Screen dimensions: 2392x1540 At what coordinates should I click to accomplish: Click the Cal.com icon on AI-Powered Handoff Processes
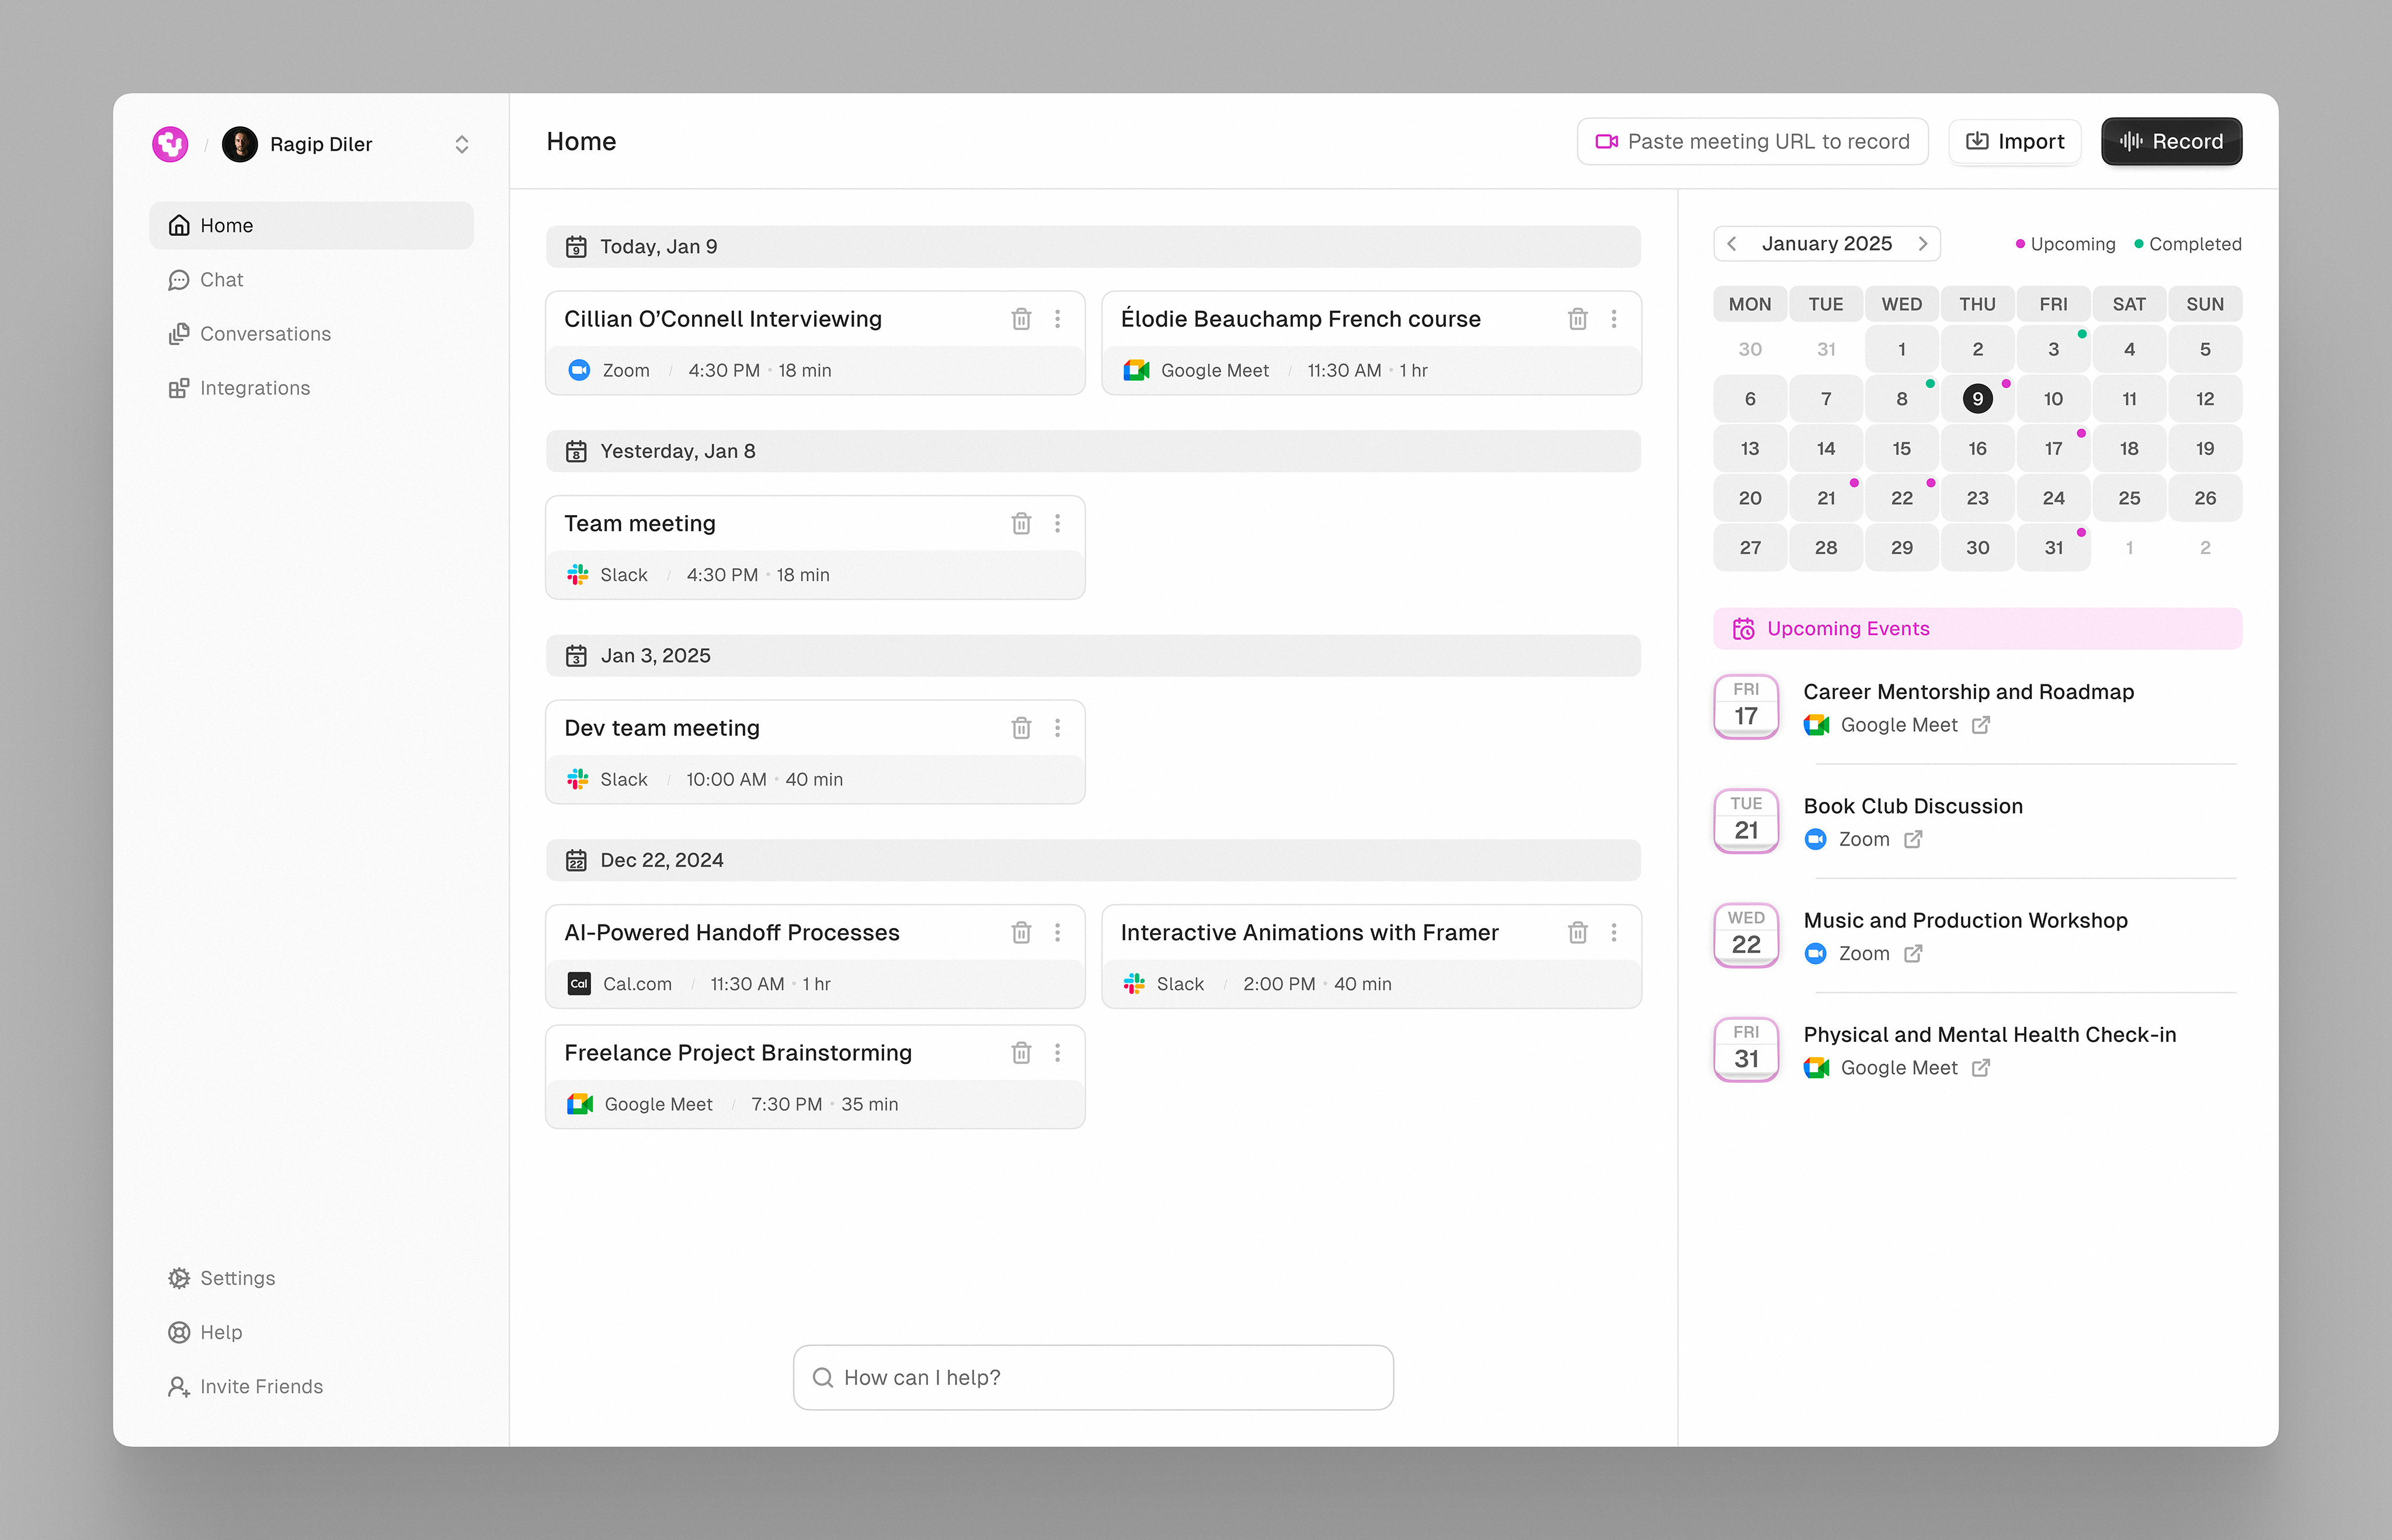(x=578, y=984)
